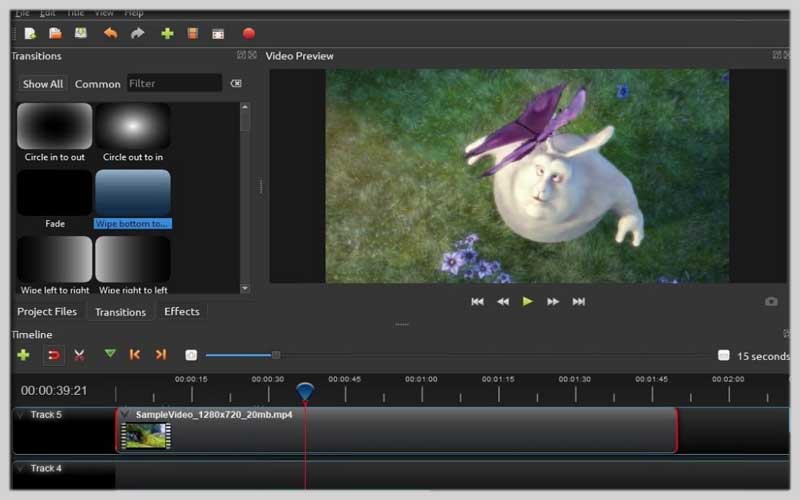Take a snapshot with camera icon
Image resolution: width=800 pixels, height=500 pixels.
771,302
